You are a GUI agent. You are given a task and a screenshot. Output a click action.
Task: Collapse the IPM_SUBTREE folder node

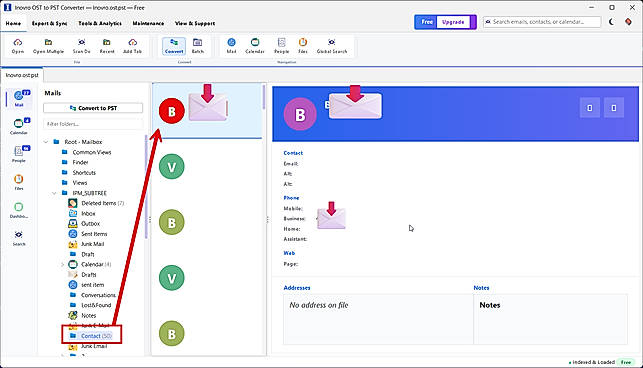pyautogui.click(x=54, y=193)
